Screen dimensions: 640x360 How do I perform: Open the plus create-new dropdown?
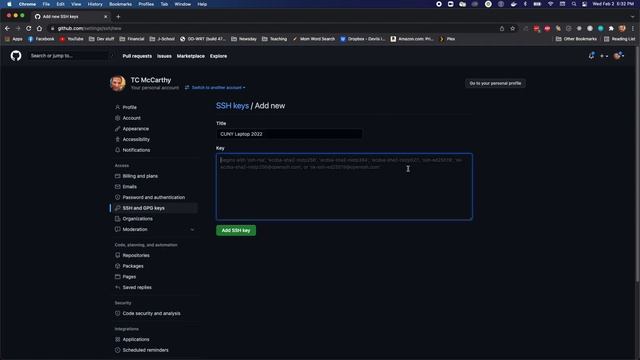(x=604, y=56)
